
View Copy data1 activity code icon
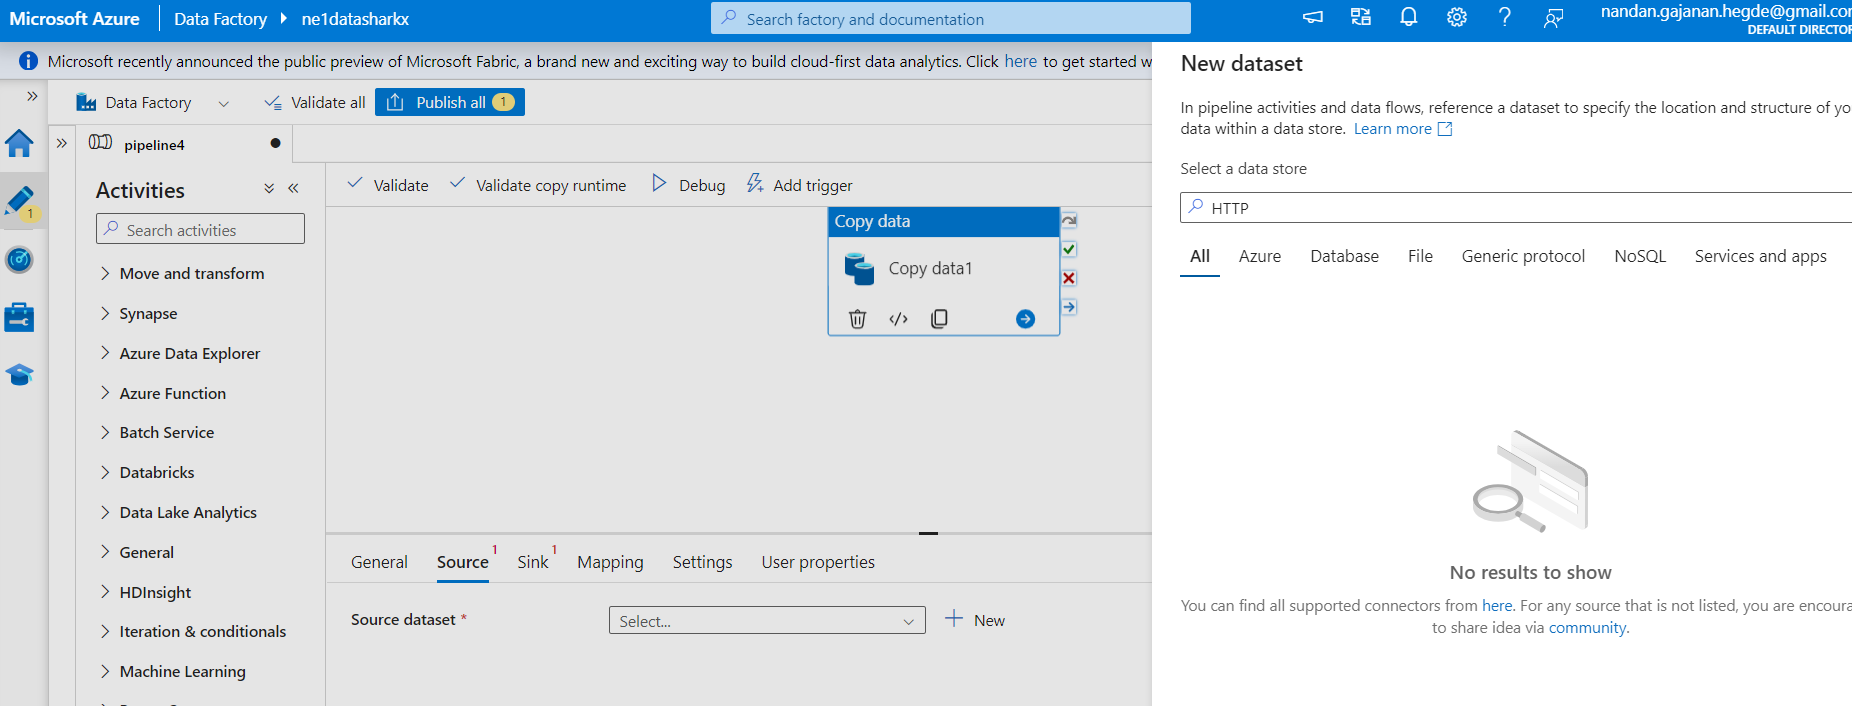pyautogui.click(x=898, y=319)
